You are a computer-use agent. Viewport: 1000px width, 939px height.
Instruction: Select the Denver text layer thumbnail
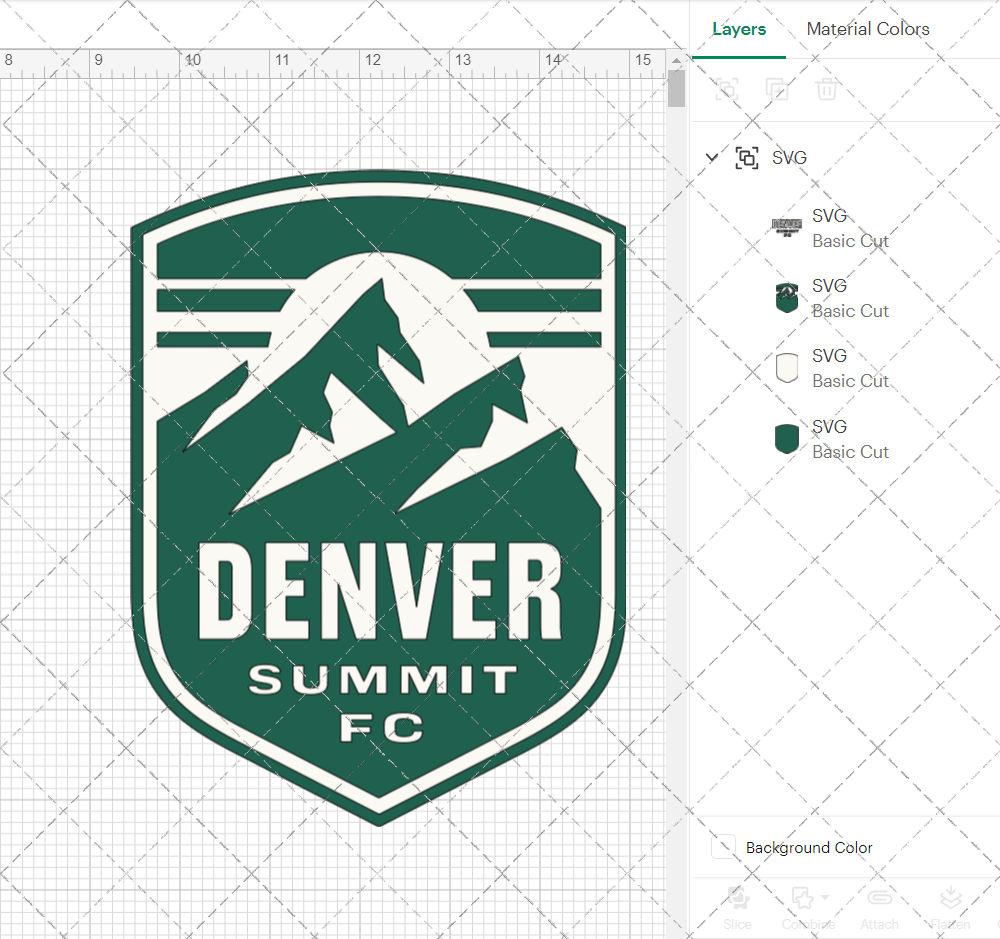[786, 227]
